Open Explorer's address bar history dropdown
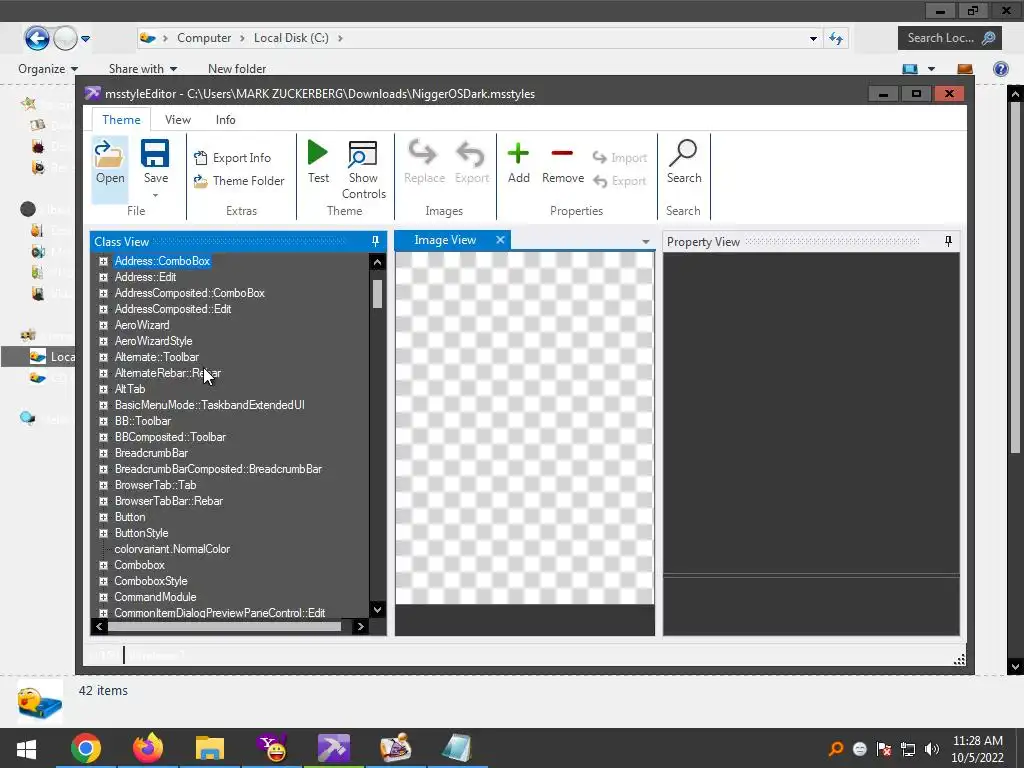The image size is (1024, 768). click(x=813, y=39)
